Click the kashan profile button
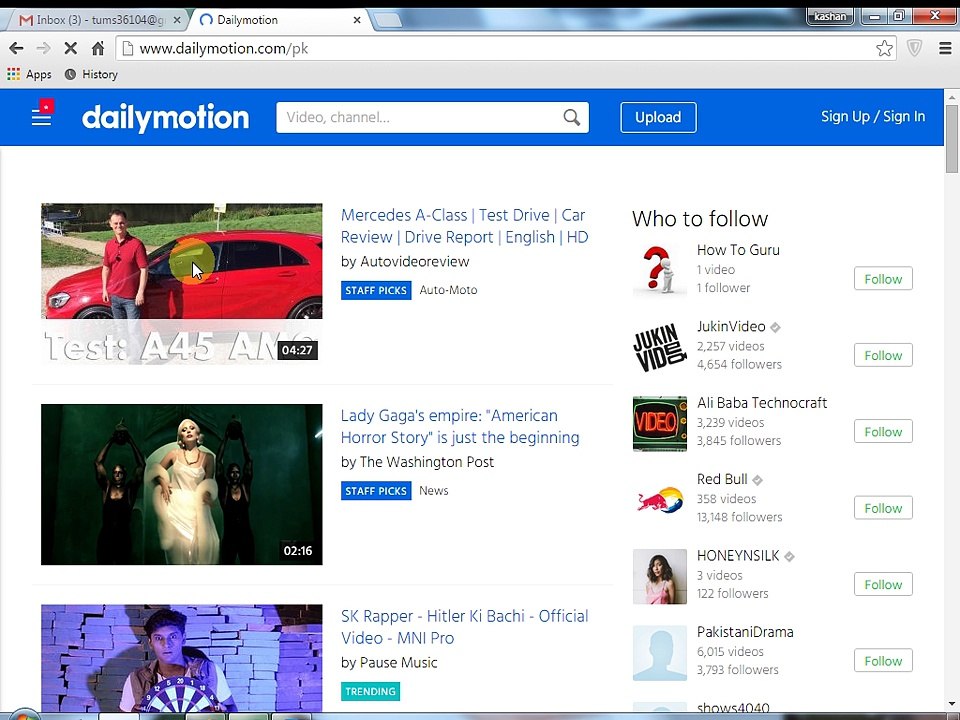960x720 pixels. click(830, 16)
